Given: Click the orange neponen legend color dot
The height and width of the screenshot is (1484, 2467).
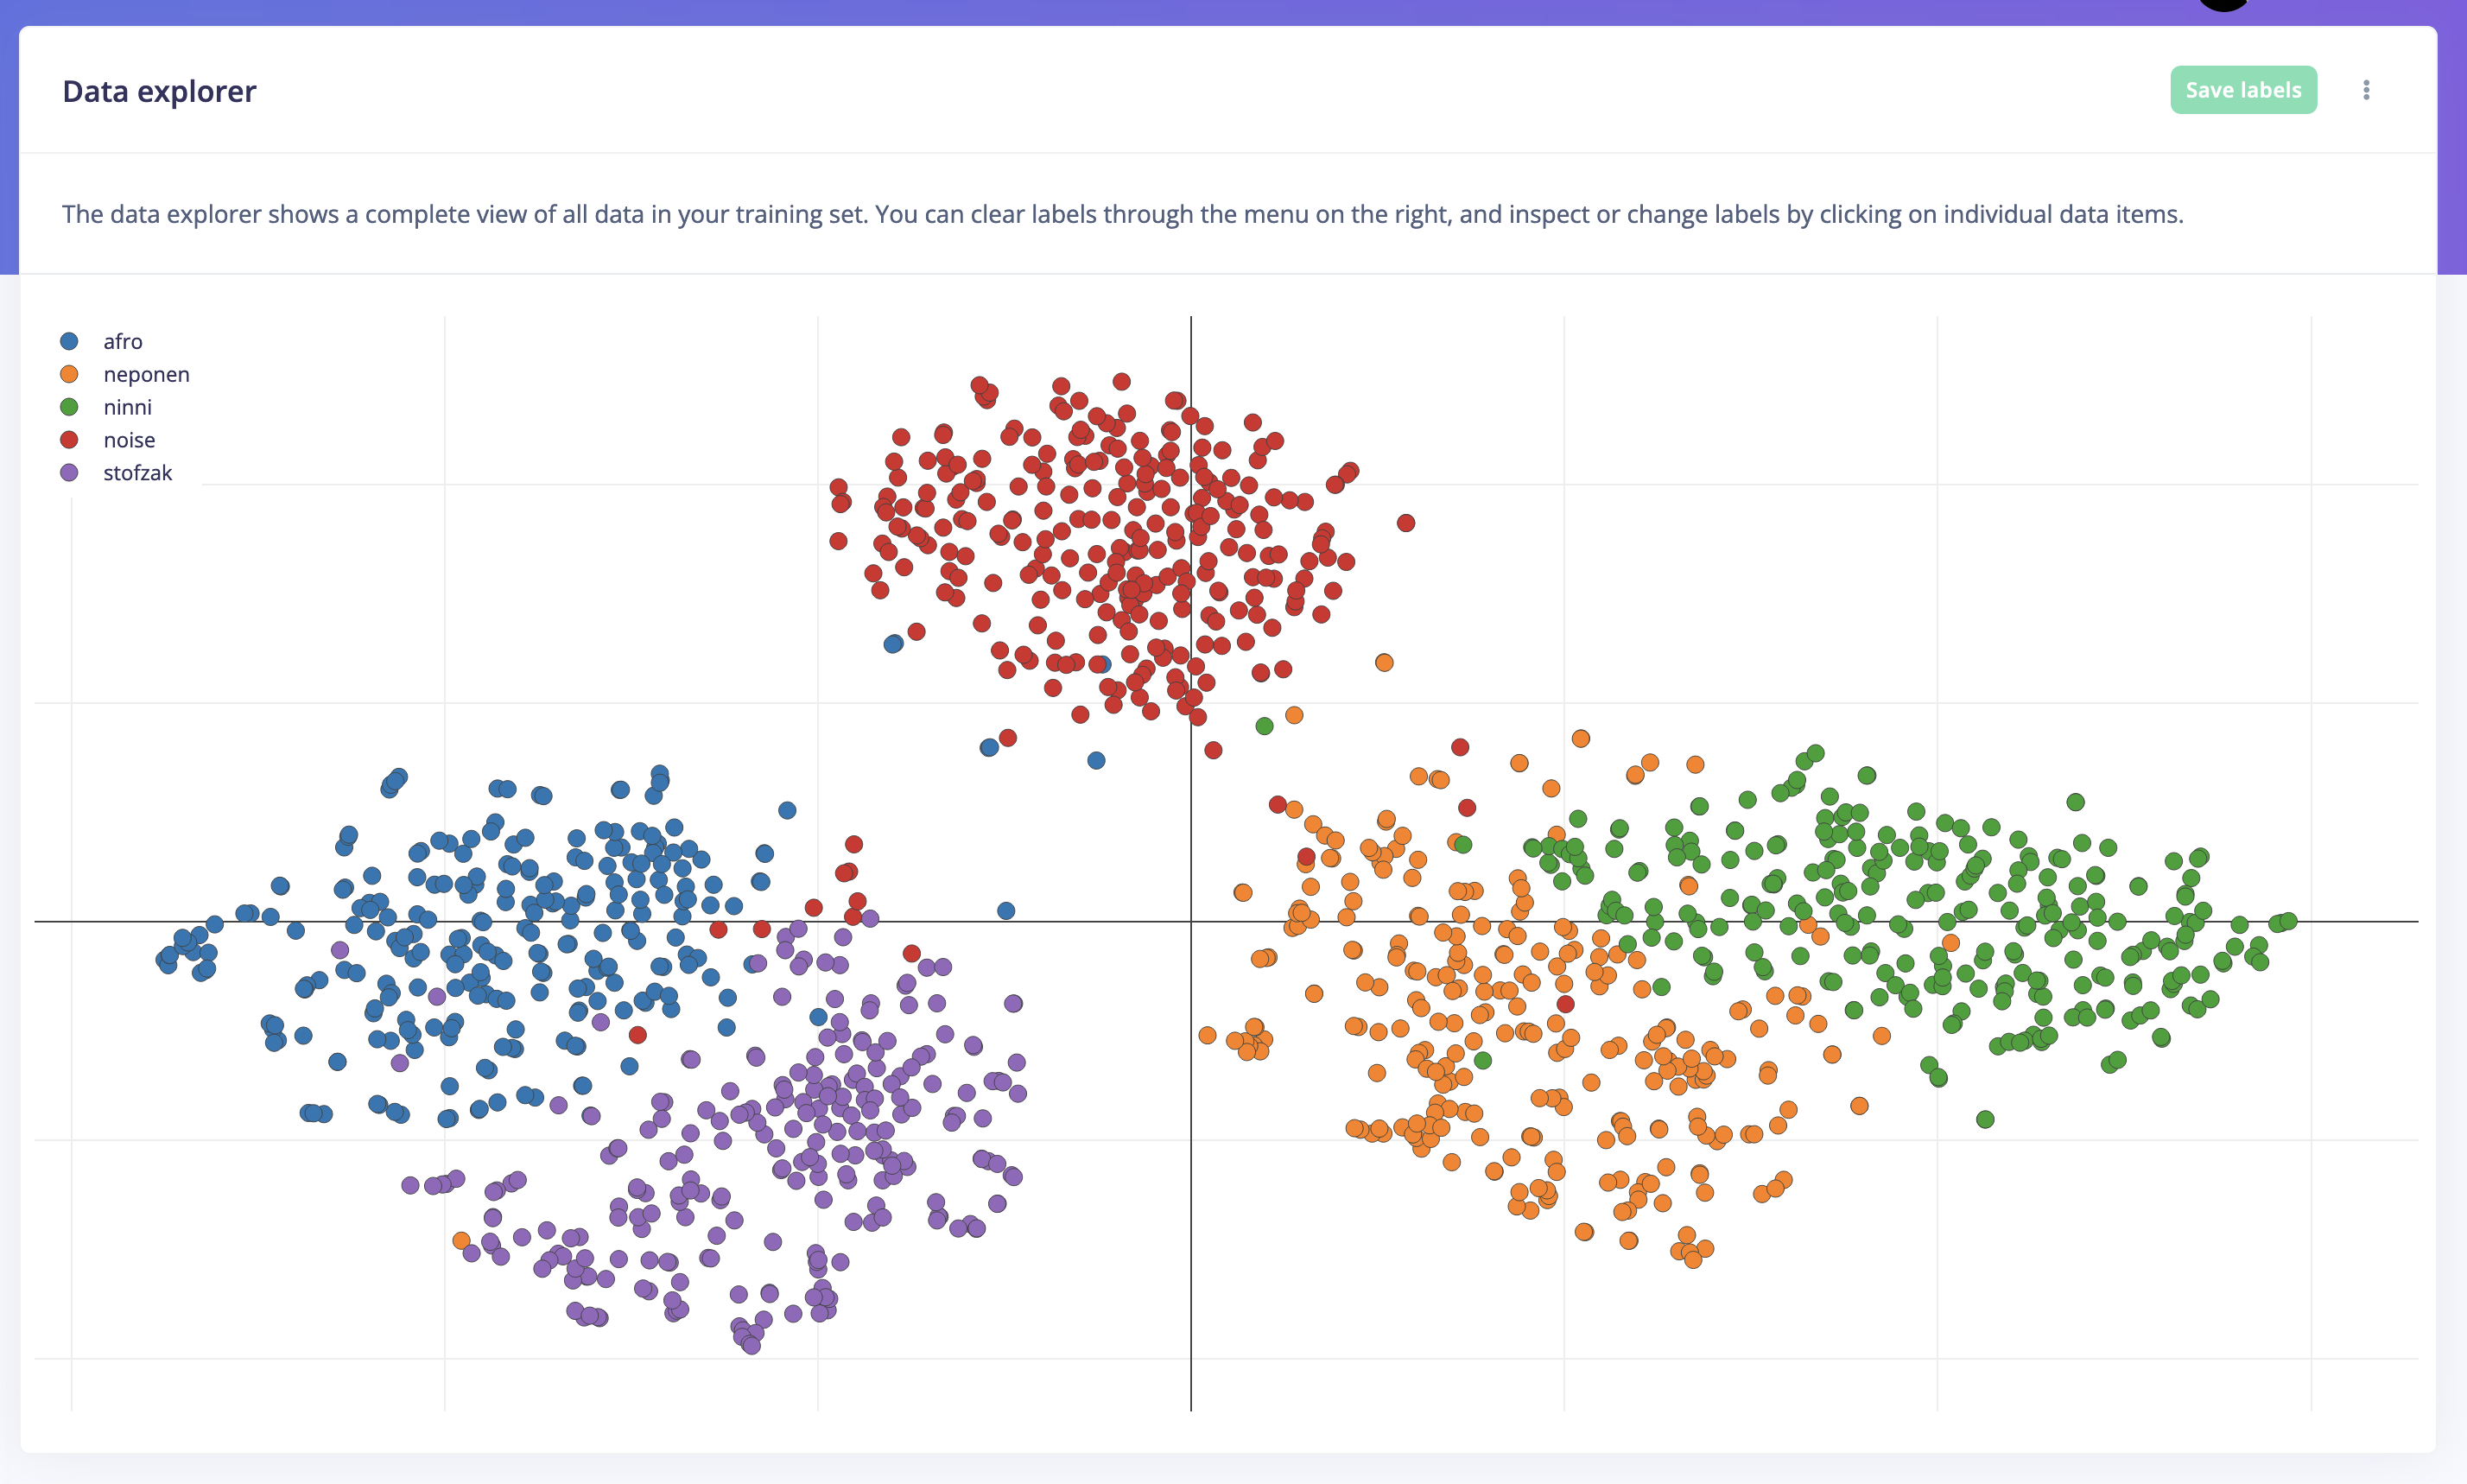Looking at the screenshot, I should pyautogui.click(x=69, y=374).
